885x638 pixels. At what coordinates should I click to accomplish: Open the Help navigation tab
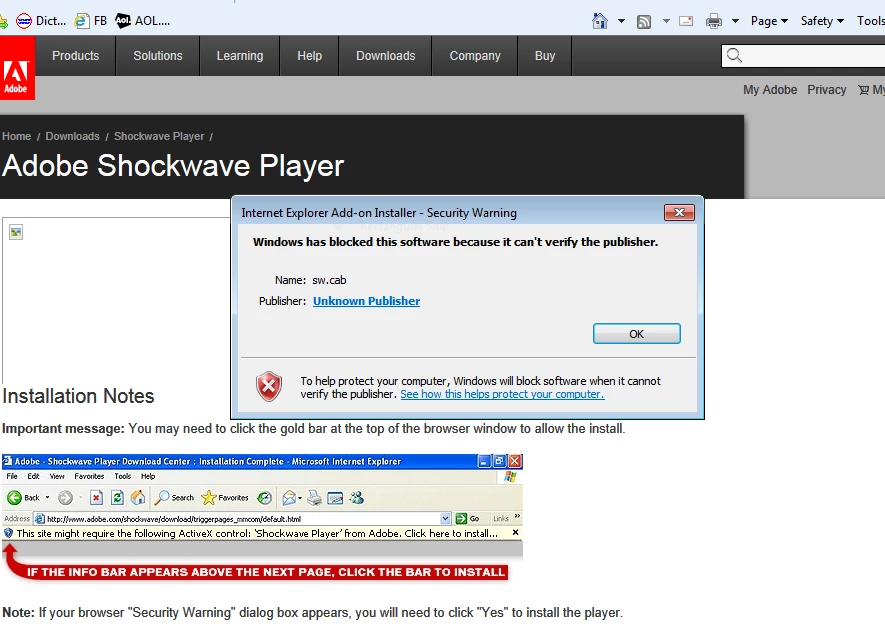pyautogui.click(x=309, y=56)
